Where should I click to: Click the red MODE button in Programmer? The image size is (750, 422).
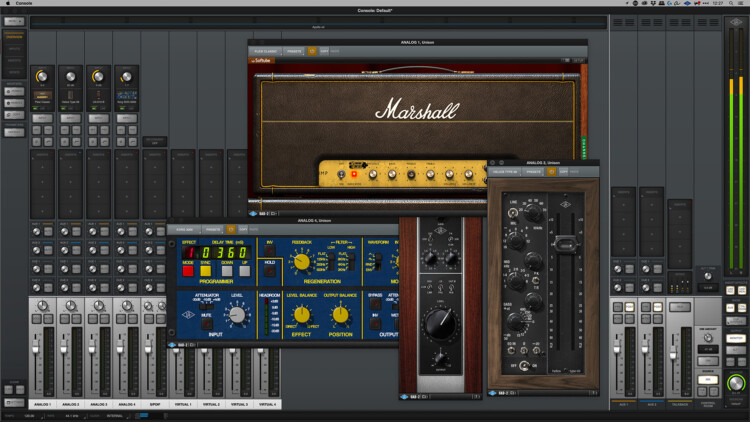point(188,271)
